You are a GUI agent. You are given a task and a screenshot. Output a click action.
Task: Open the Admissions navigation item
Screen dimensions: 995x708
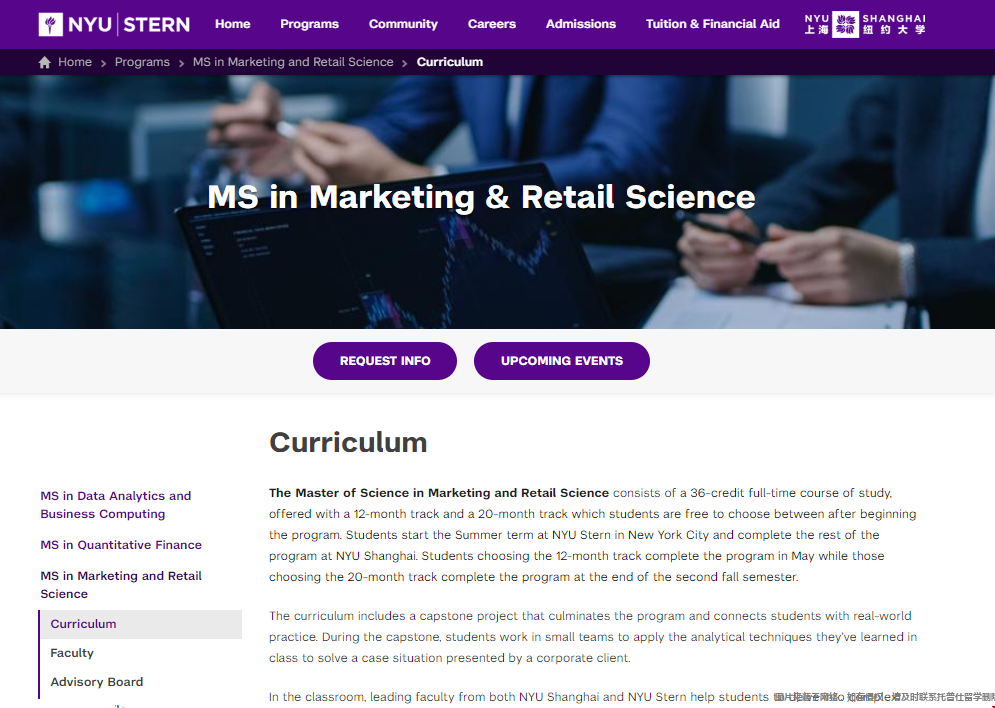click(x=581, y=24)
